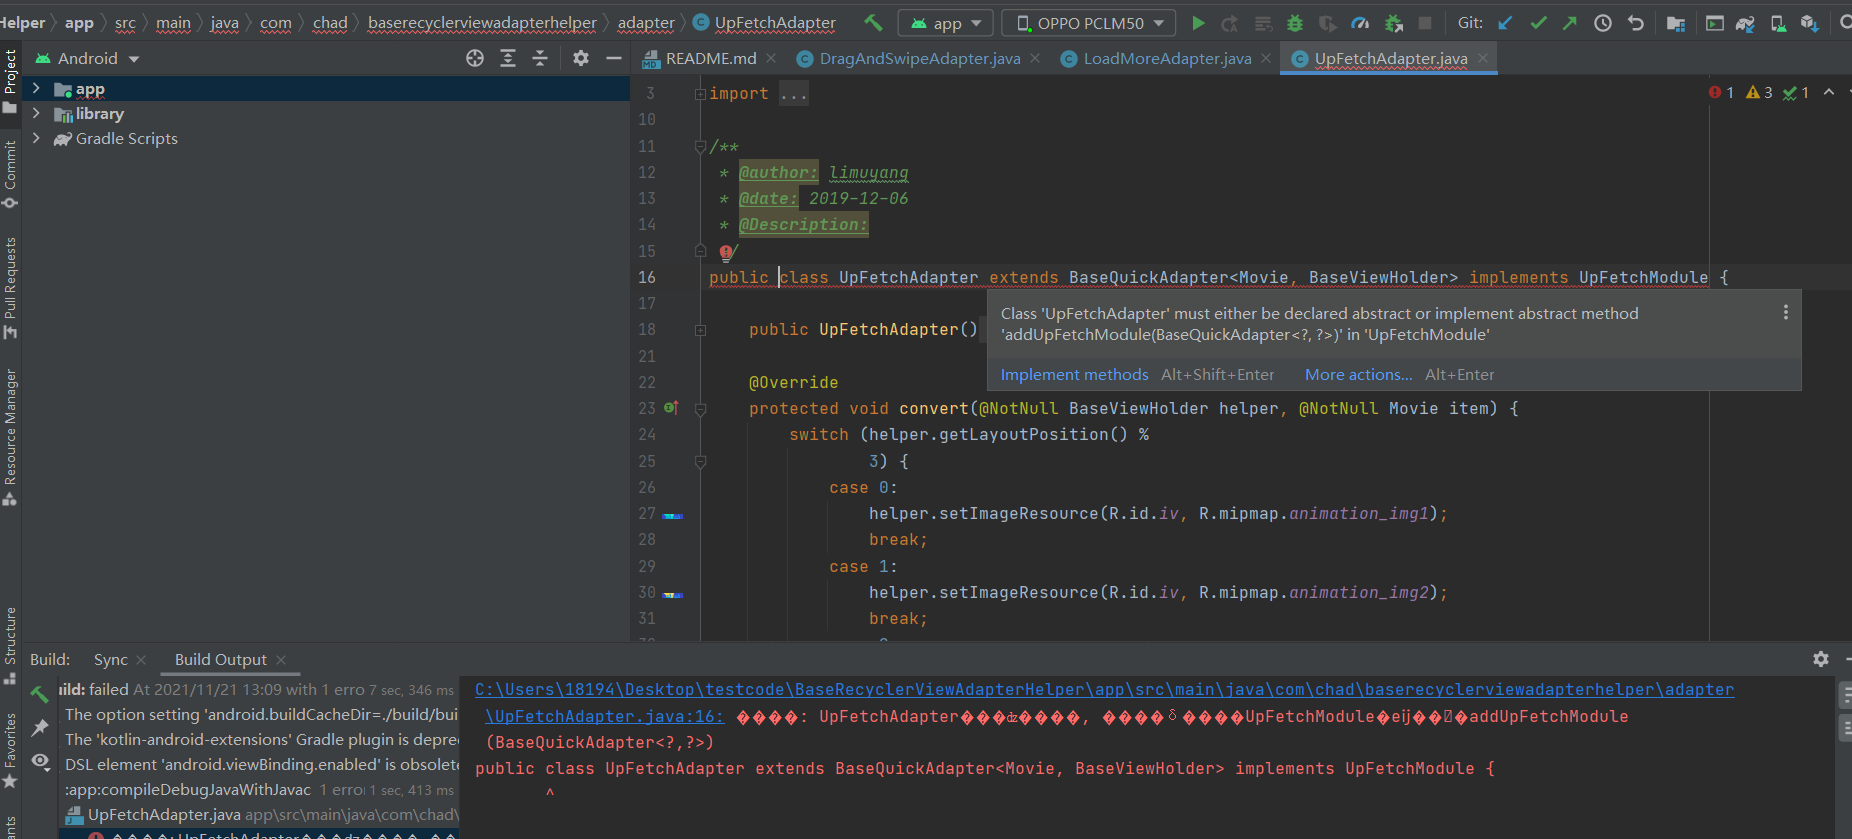The height and width of the screenshot is (839, 1852).
Task: Hide the Project tool window
Action: 614,58
